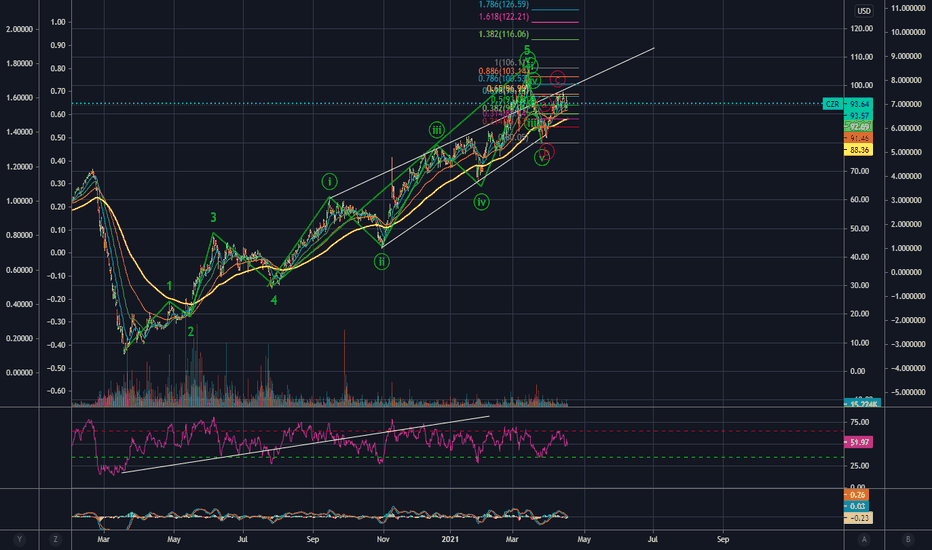Image resolution: width=932 pixels, height=550 pixels.
Task: Click the 120.00 price scale value
Action: (x=861, y=29)
